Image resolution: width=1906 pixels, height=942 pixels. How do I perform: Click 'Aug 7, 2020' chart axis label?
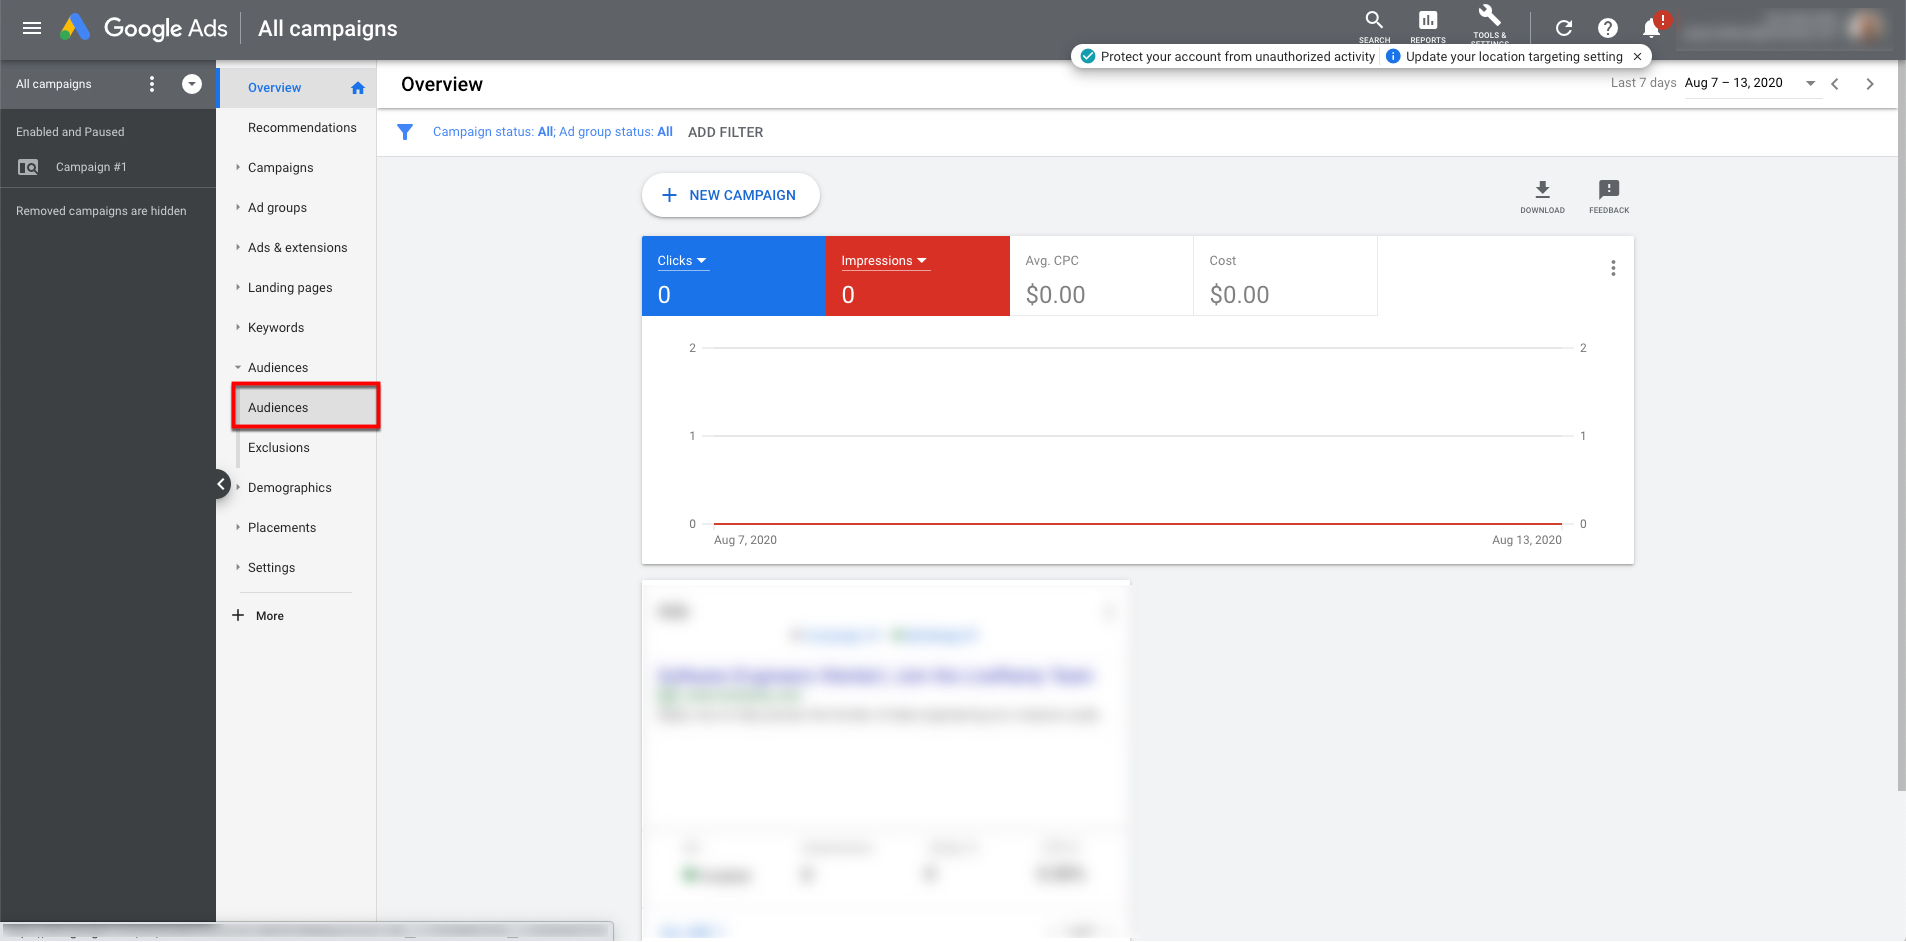tap(745, 540)
